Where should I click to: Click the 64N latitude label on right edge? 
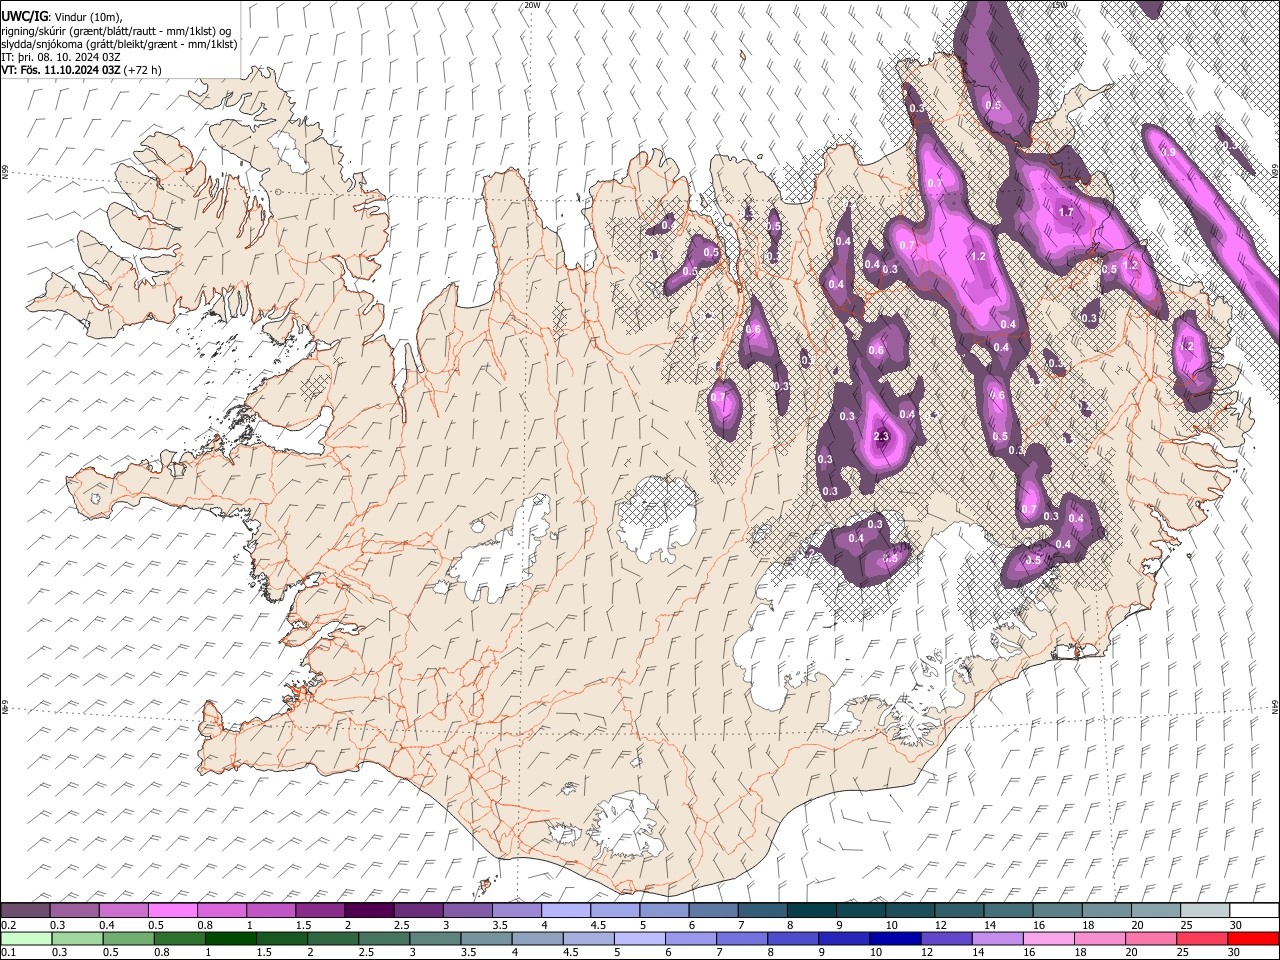point(1276,706)
